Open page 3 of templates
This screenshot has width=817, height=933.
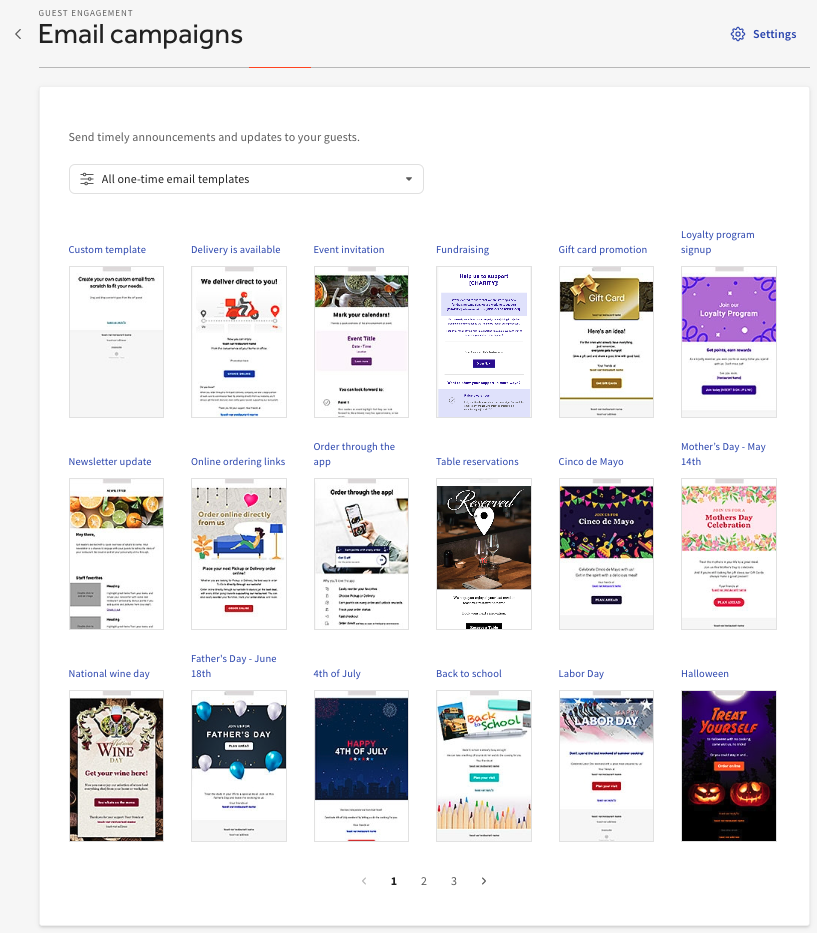coord(453,881)
